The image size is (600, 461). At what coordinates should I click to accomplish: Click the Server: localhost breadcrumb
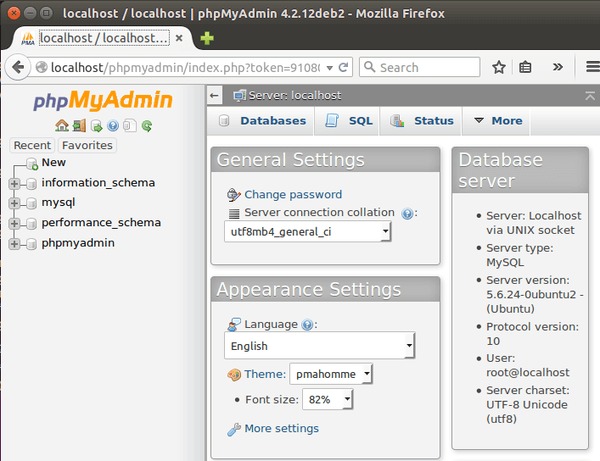pyautogui.click(x=295, y=95)
